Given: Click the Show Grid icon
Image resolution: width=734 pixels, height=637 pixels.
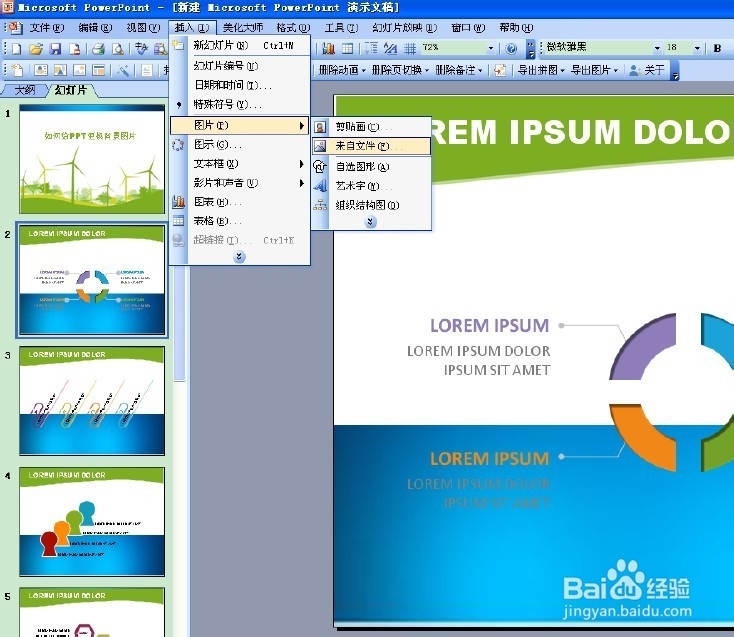Looking at the screenshot, I should coord(410,48).
